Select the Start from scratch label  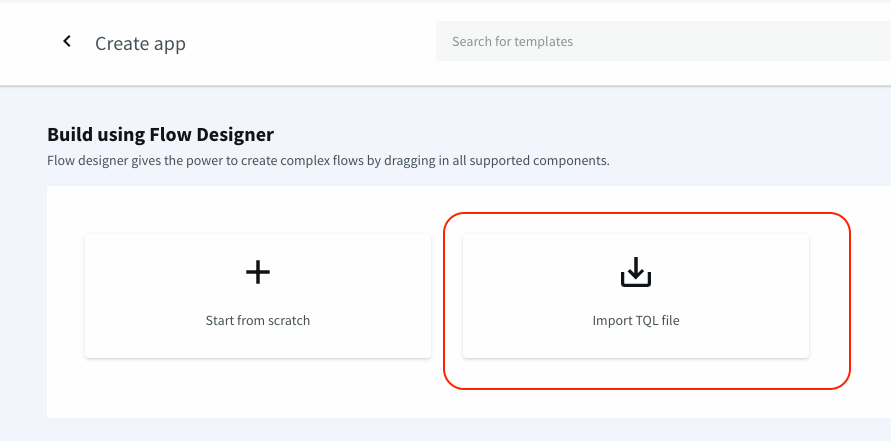point(258,321)
